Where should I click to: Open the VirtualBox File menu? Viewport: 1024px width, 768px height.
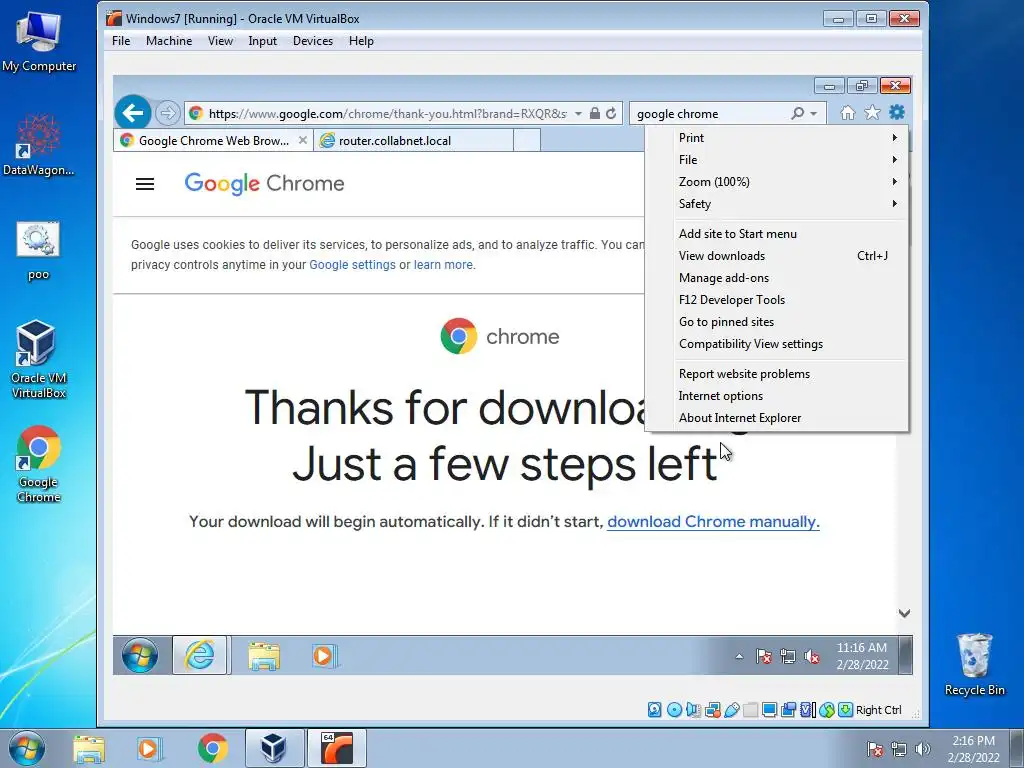point(121,40)
